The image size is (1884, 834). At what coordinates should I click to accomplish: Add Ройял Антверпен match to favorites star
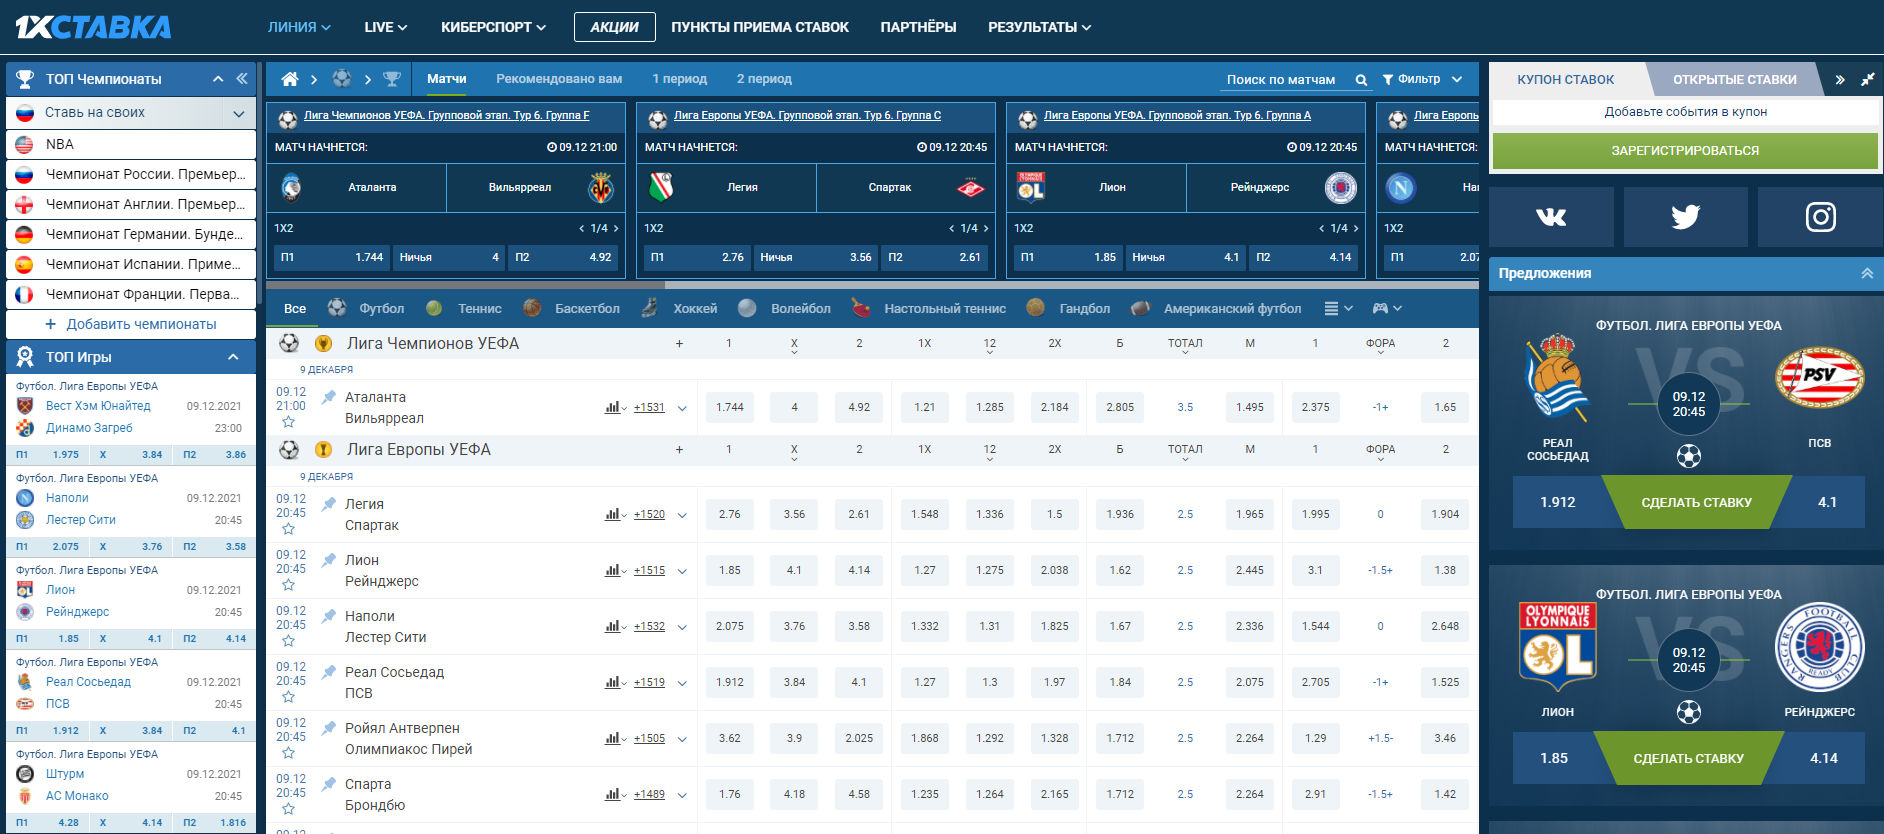coord(288,753)
